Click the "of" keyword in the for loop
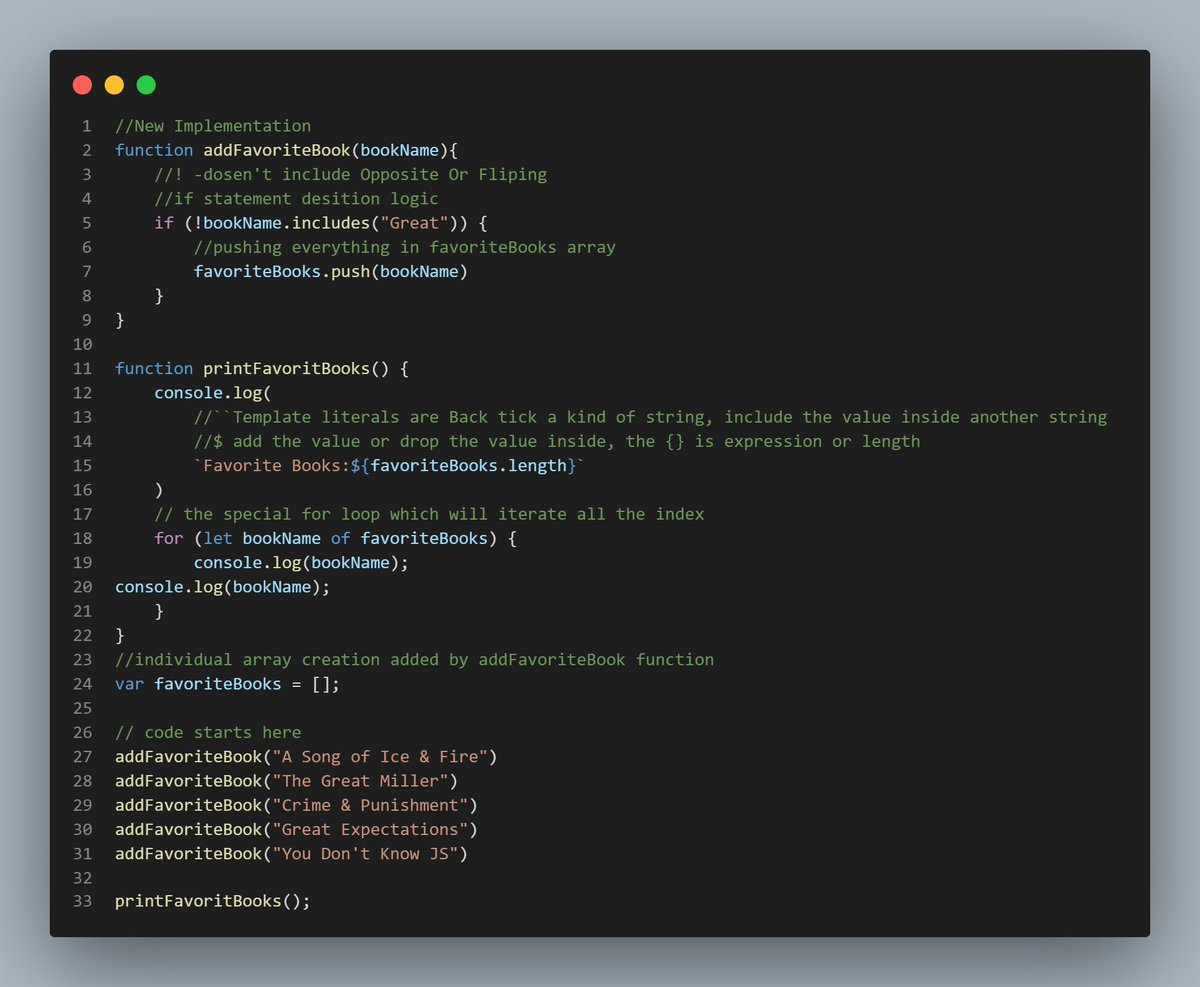 click(341, 538)
